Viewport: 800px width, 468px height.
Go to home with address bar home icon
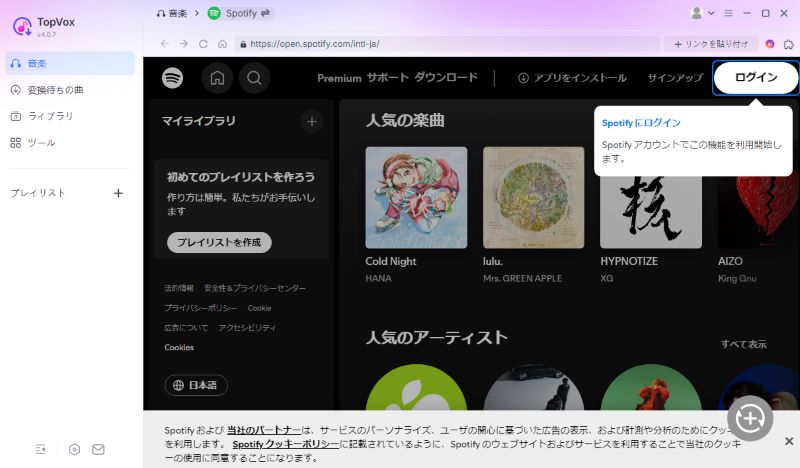(x=222, y=44)
